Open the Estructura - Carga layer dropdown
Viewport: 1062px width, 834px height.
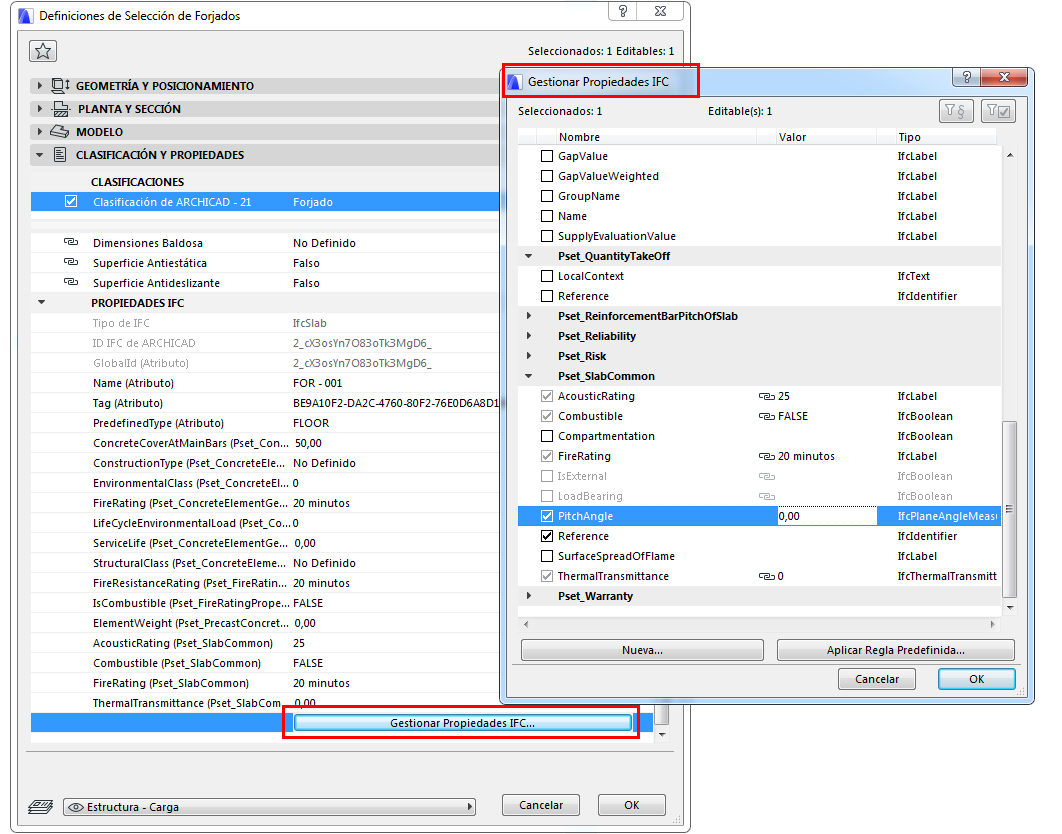(x=269, y=807)
